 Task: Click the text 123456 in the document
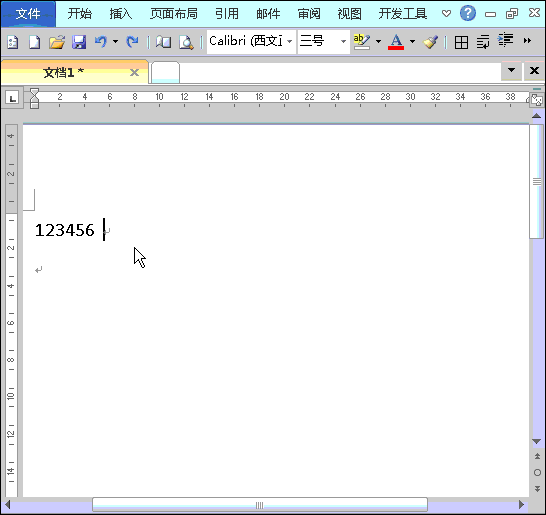pyautogui.click(x=65, y=230)
